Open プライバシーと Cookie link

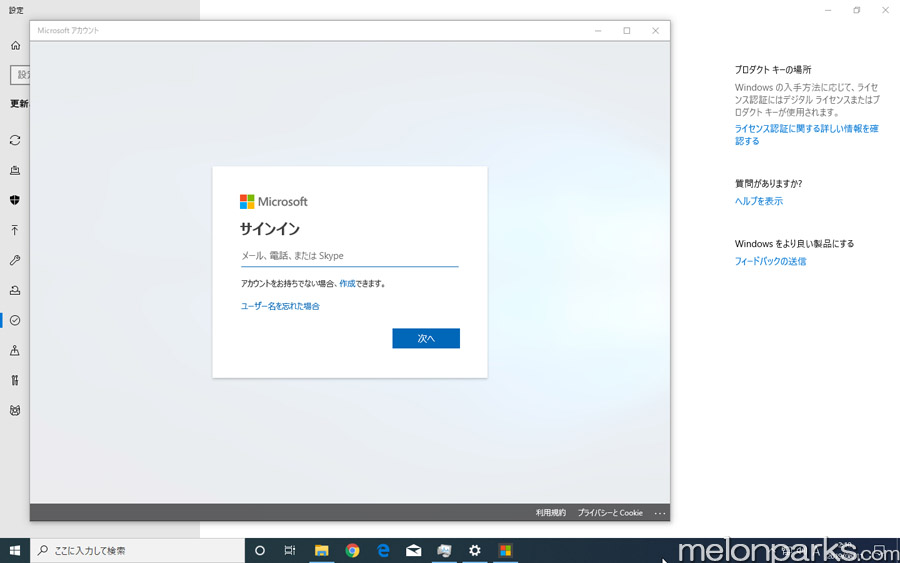coord(610,512)
